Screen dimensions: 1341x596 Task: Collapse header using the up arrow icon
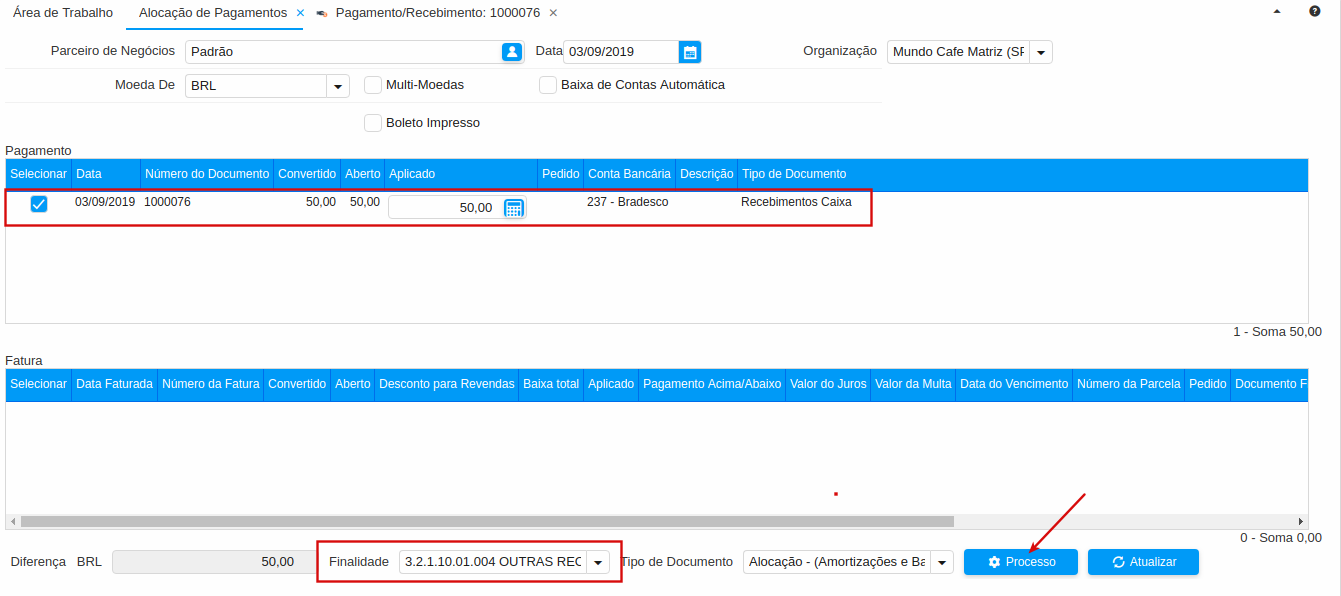click(x=1276, y=12)
